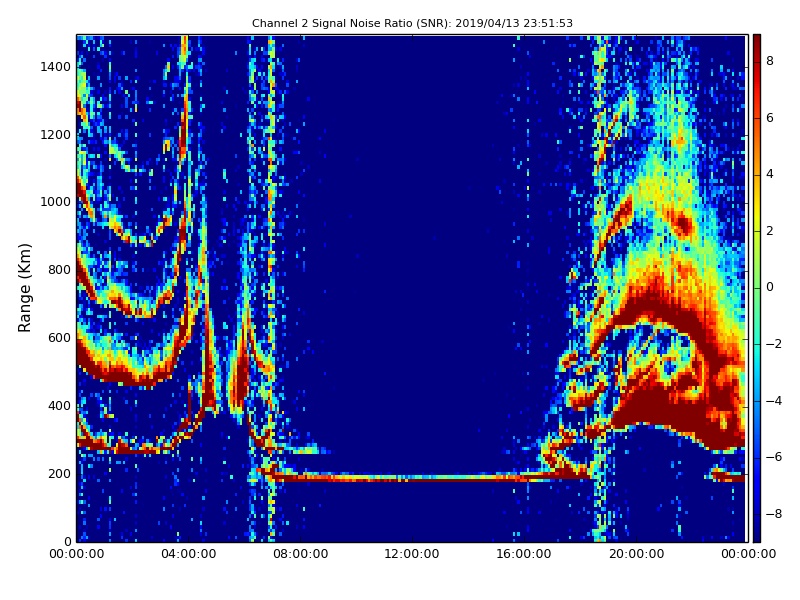Viewport: 800px width, 600px height.
Task: Click the 1000 range tick label
Action: click(x=56, y=202)
